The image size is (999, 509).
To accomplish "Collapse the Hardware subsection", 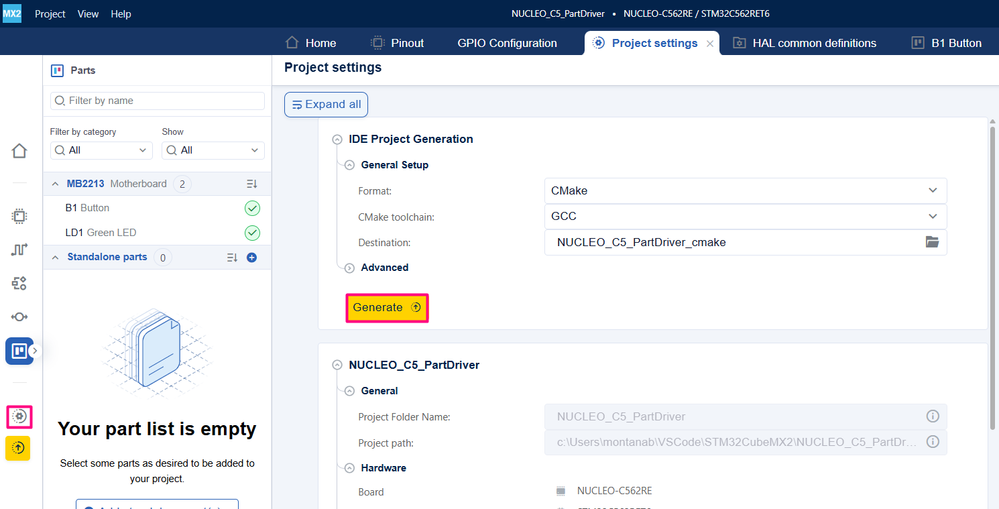I will click(x=349, y=468).
